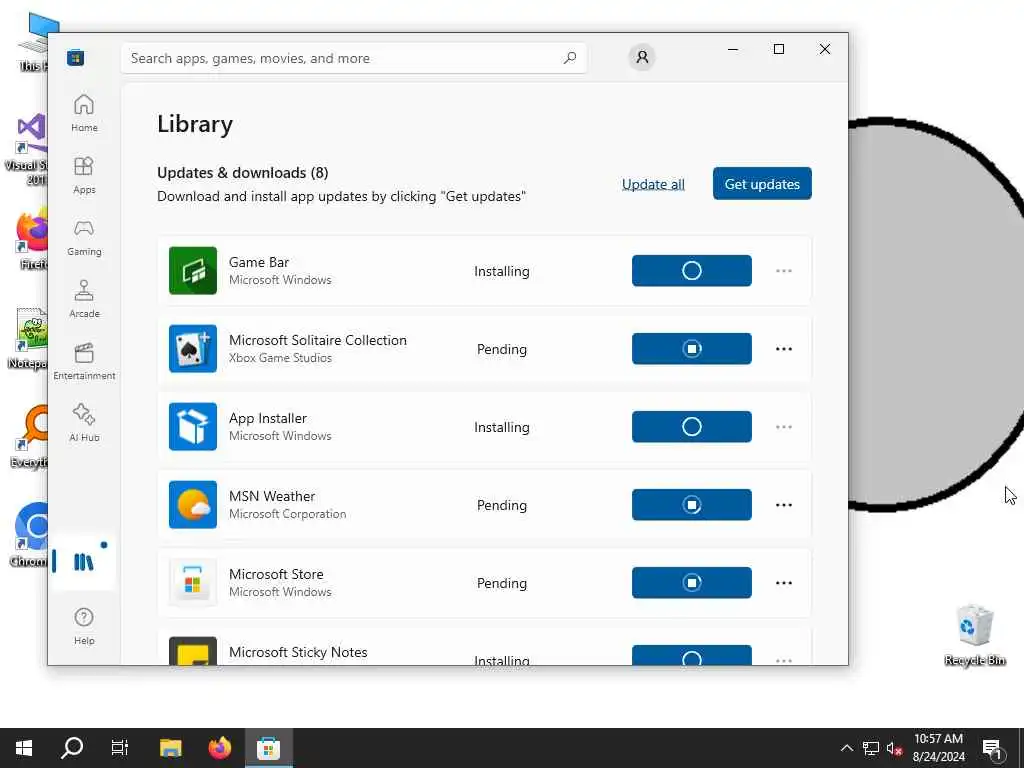Click Game Bar installing progress button
Image resolution: width=1024 pixels, height=768 pixels.
coord(692,270)
